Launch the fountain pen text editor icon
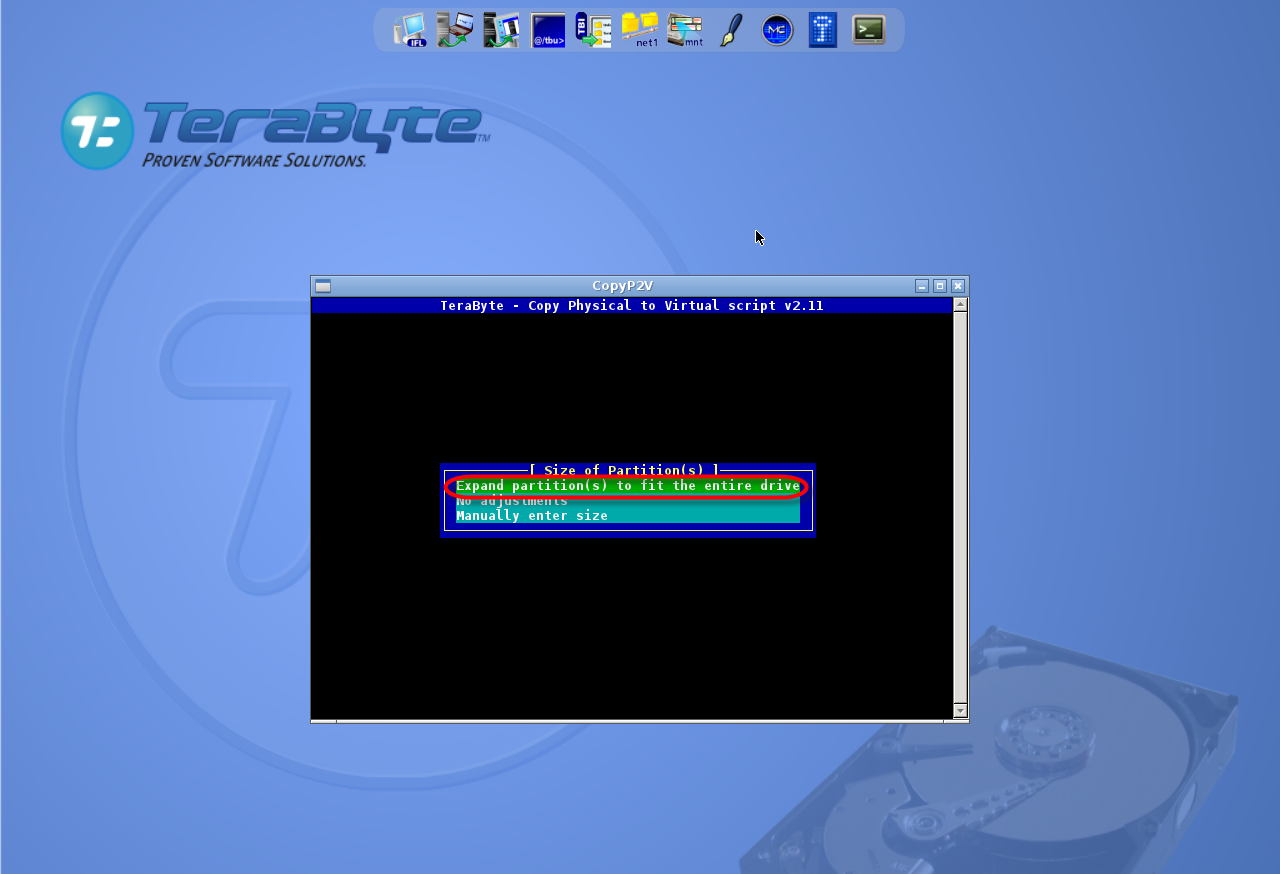The width and height of the screenshot is (1280, 874). tap(731, 30)
